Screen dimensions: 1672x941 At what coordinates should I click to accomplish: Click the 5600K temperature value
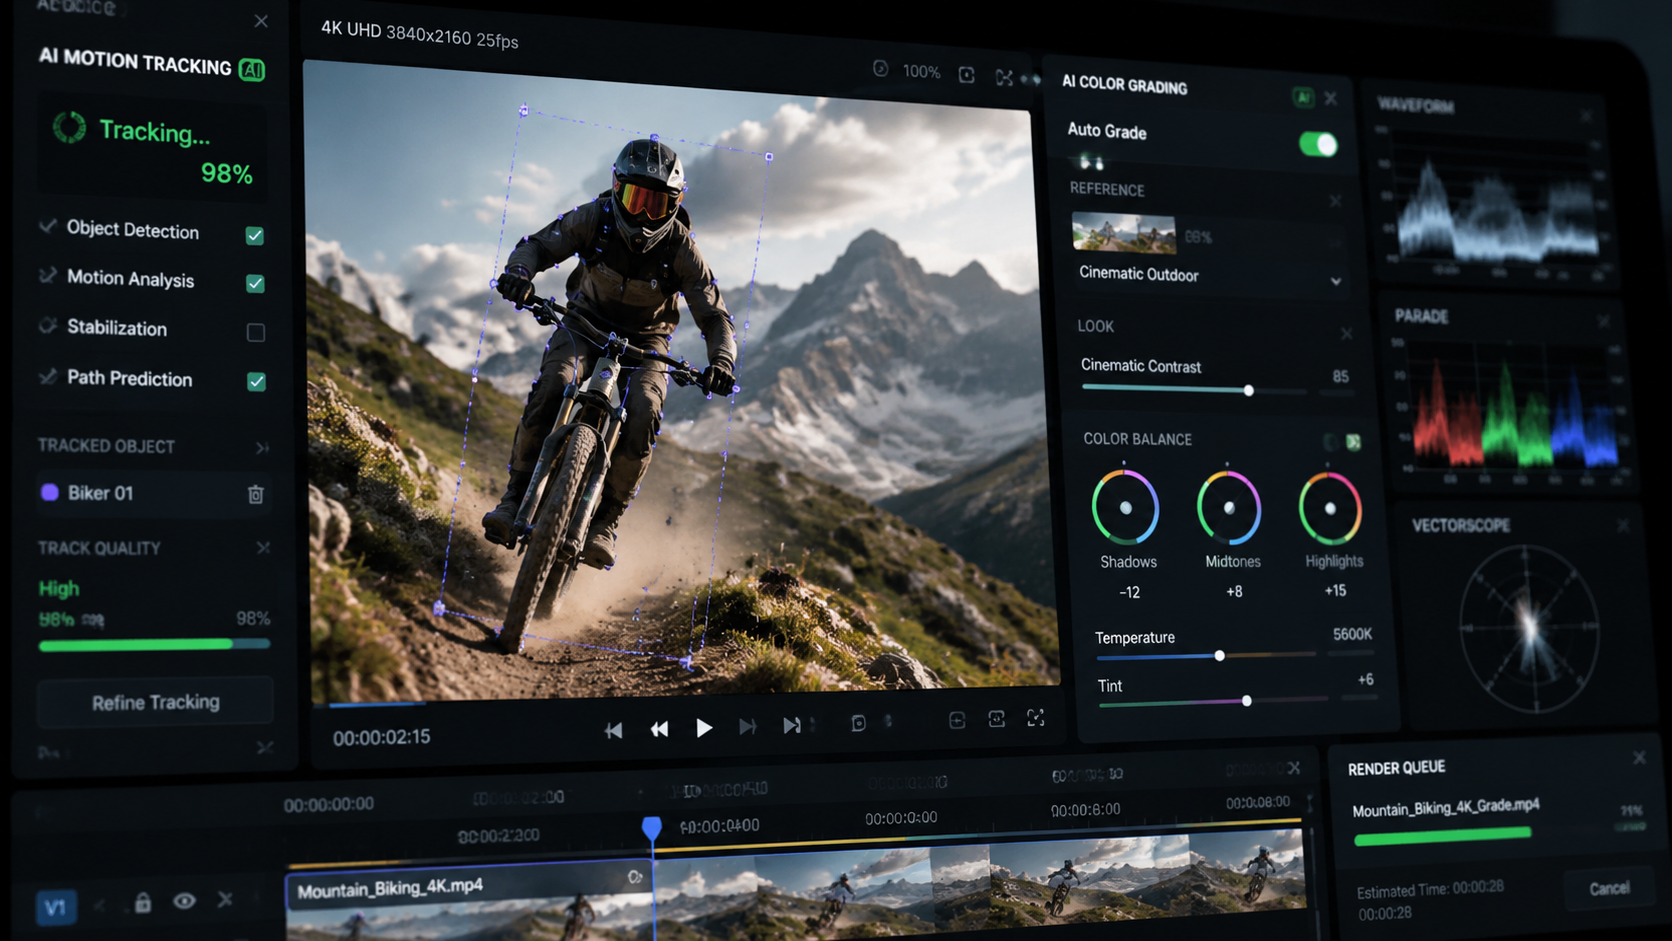point(1352,634)
